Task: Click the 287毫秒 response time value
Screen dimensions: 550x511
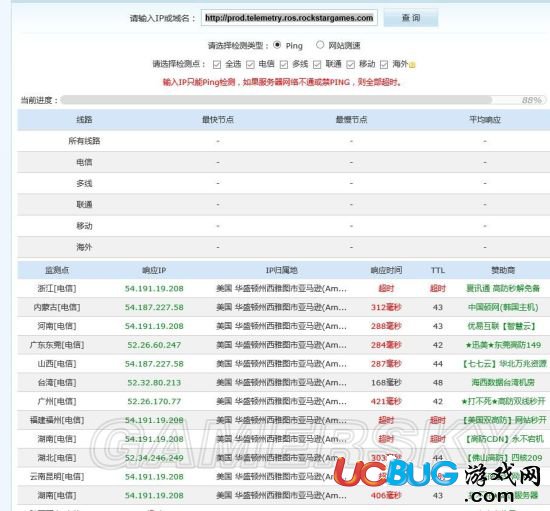Action: point(386,364)
